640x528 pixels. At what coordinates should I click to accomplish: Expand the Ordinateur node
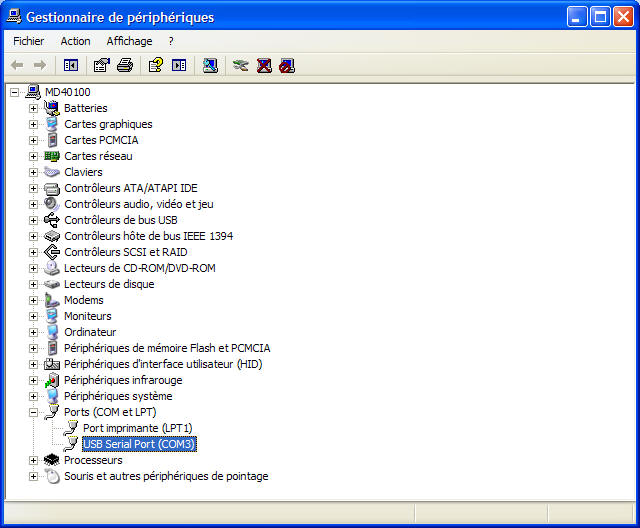point(33,332)
